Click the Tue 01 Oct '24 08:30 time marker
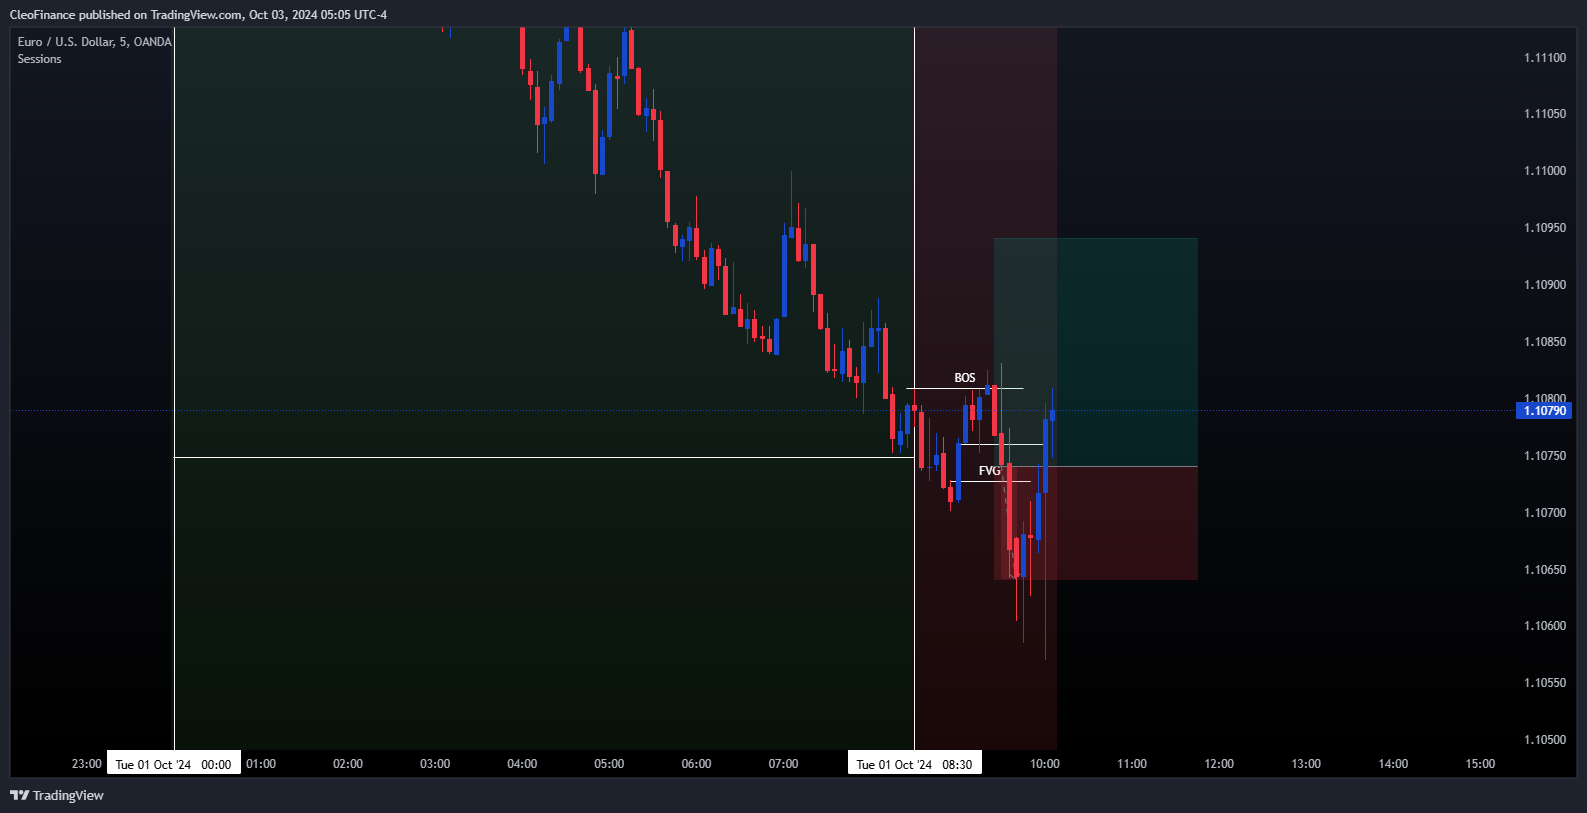This screenshot has width=1587, height=813. pyautogui.click(x=914, y=764)
